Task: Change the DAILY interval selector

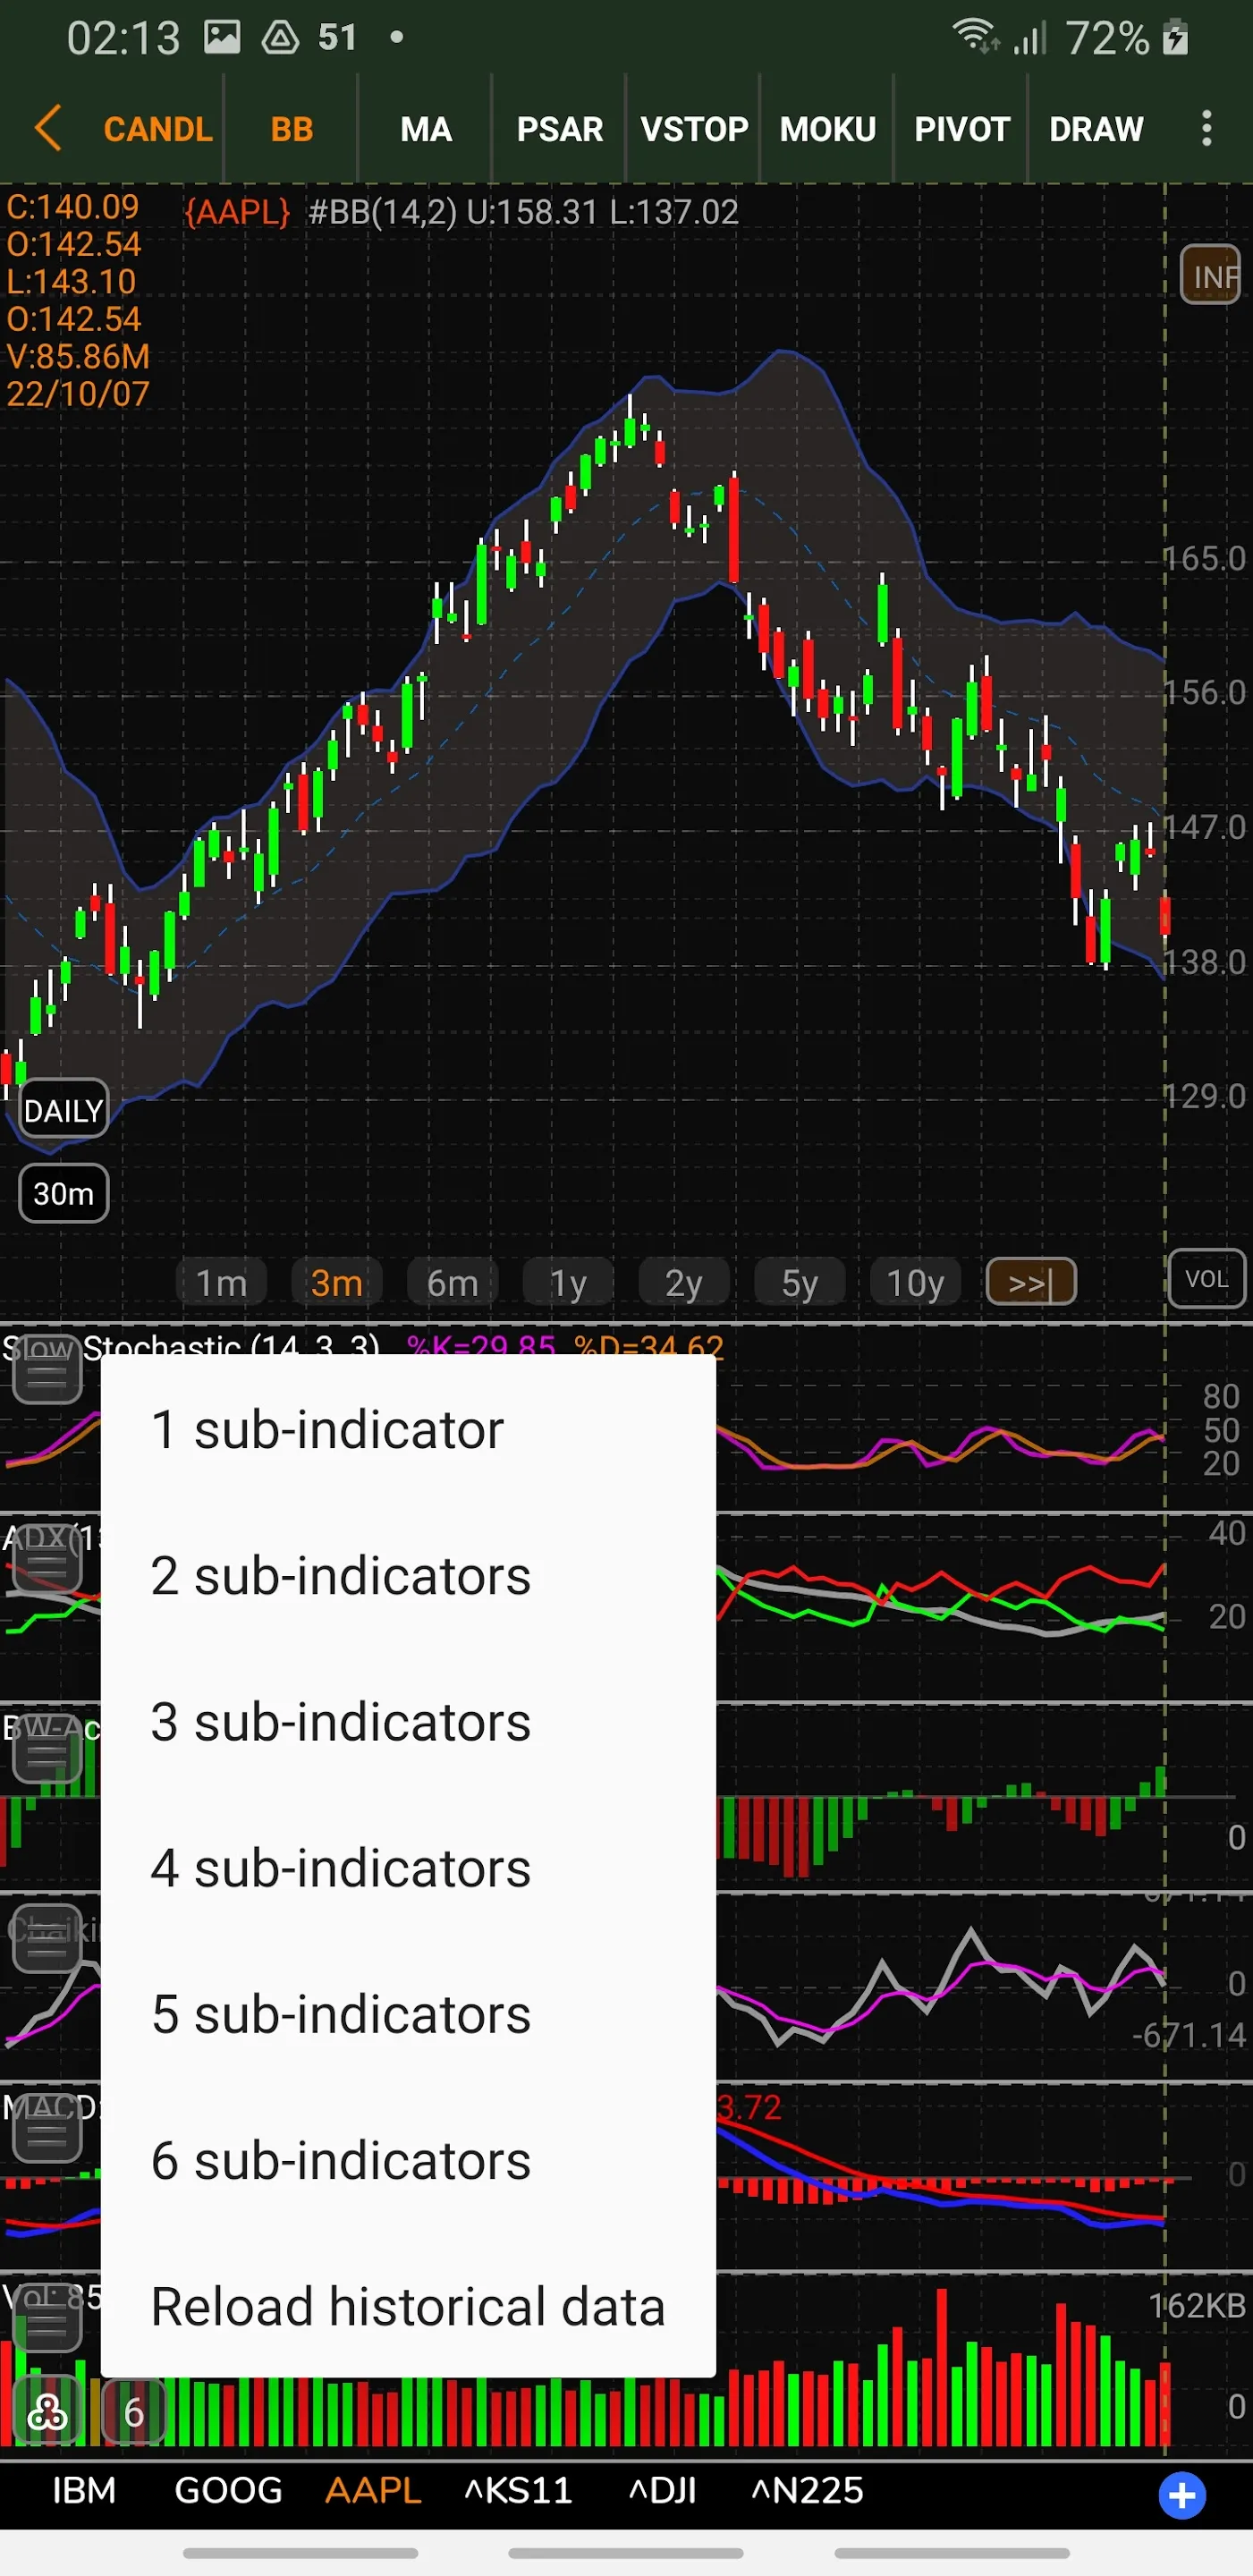Action: pos(63,1109)
